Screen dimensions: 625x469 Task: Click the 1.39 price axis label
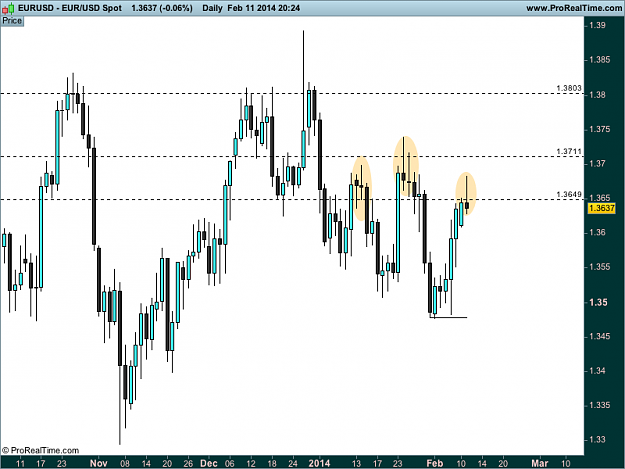[597, 25]
